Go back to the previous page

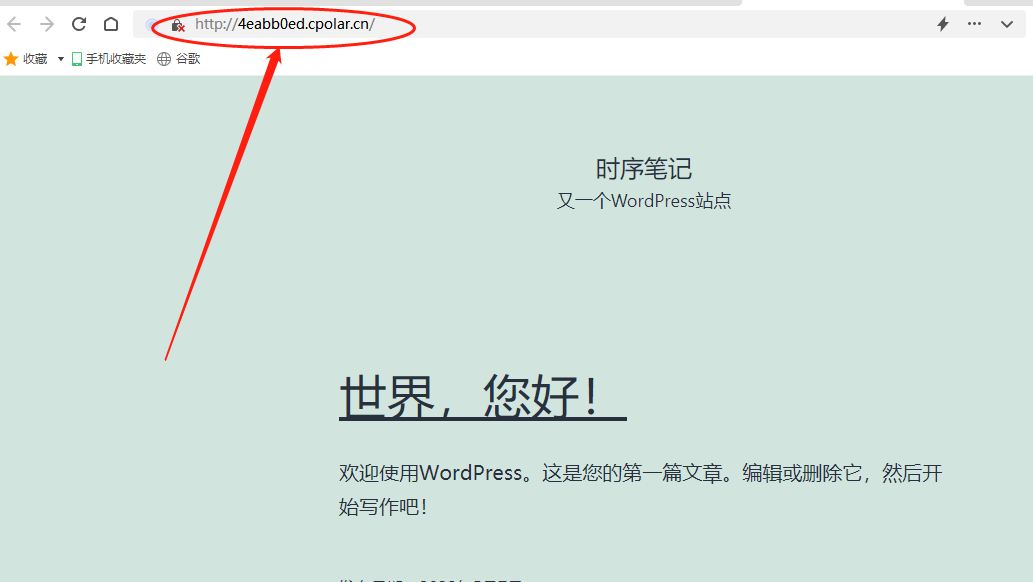(14, 24)
